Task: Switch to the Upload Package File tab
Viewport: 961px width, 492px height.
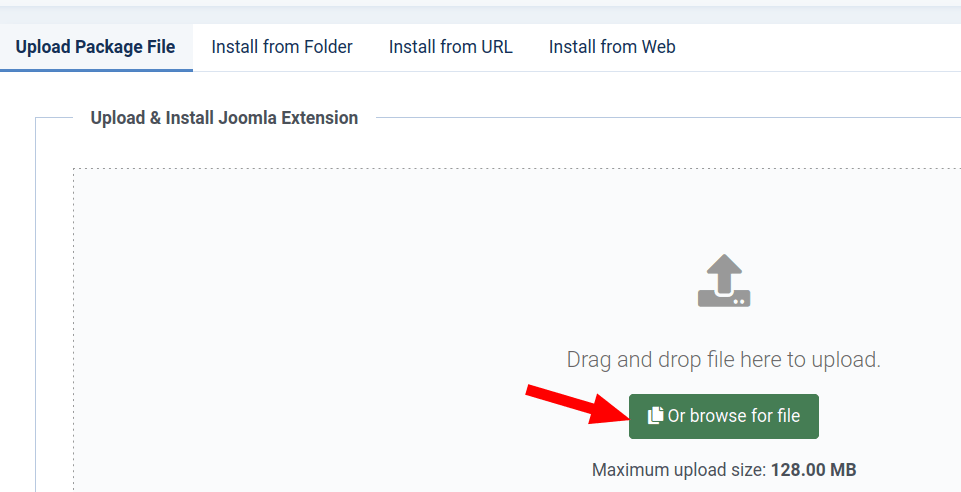Action: (x=96, y=47)
